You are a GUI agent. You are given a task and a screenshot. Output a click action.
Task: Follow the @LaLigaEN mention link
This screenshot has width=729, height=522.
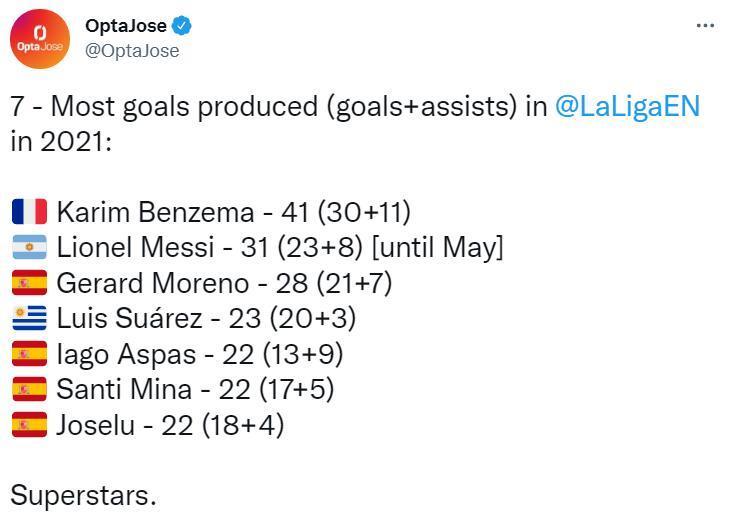pyautogui.click(x=628, y=106)
